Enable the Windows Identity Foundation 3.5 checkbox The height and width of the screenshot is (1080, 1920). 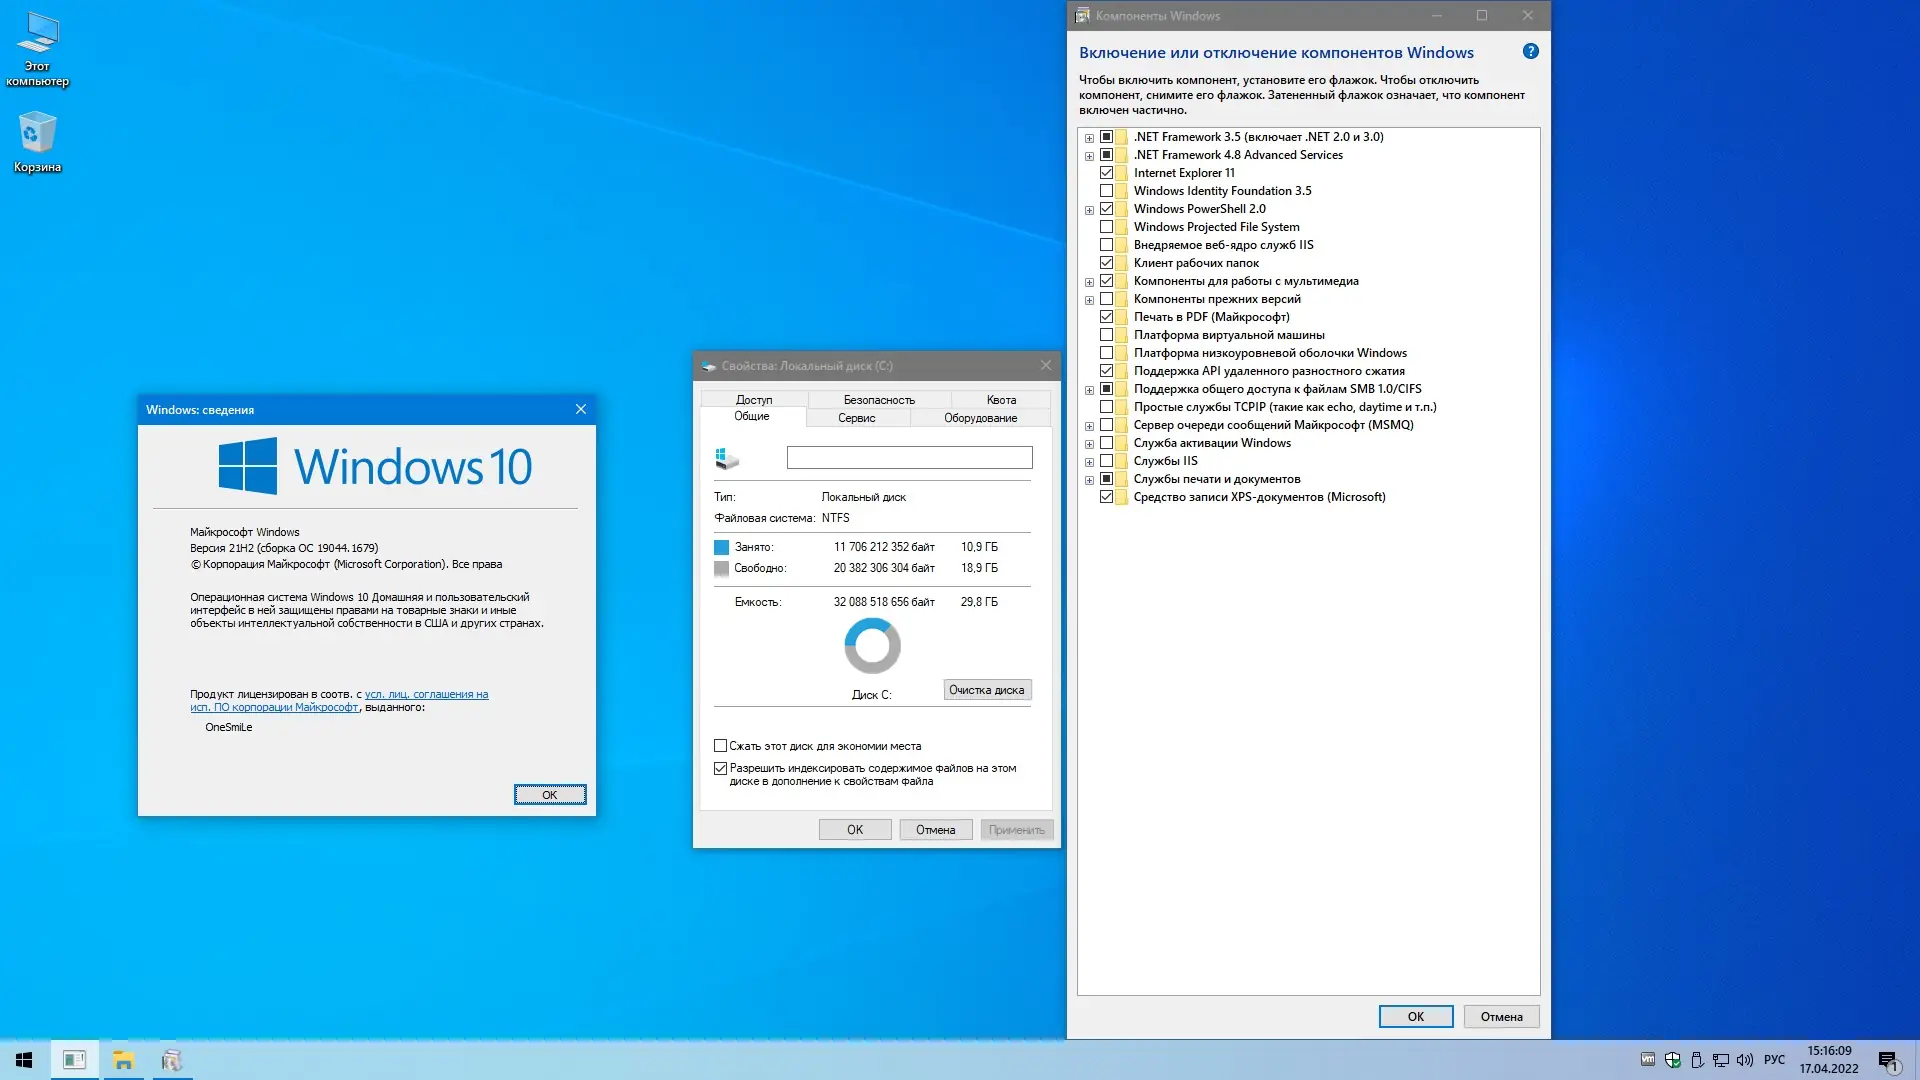1106,191
